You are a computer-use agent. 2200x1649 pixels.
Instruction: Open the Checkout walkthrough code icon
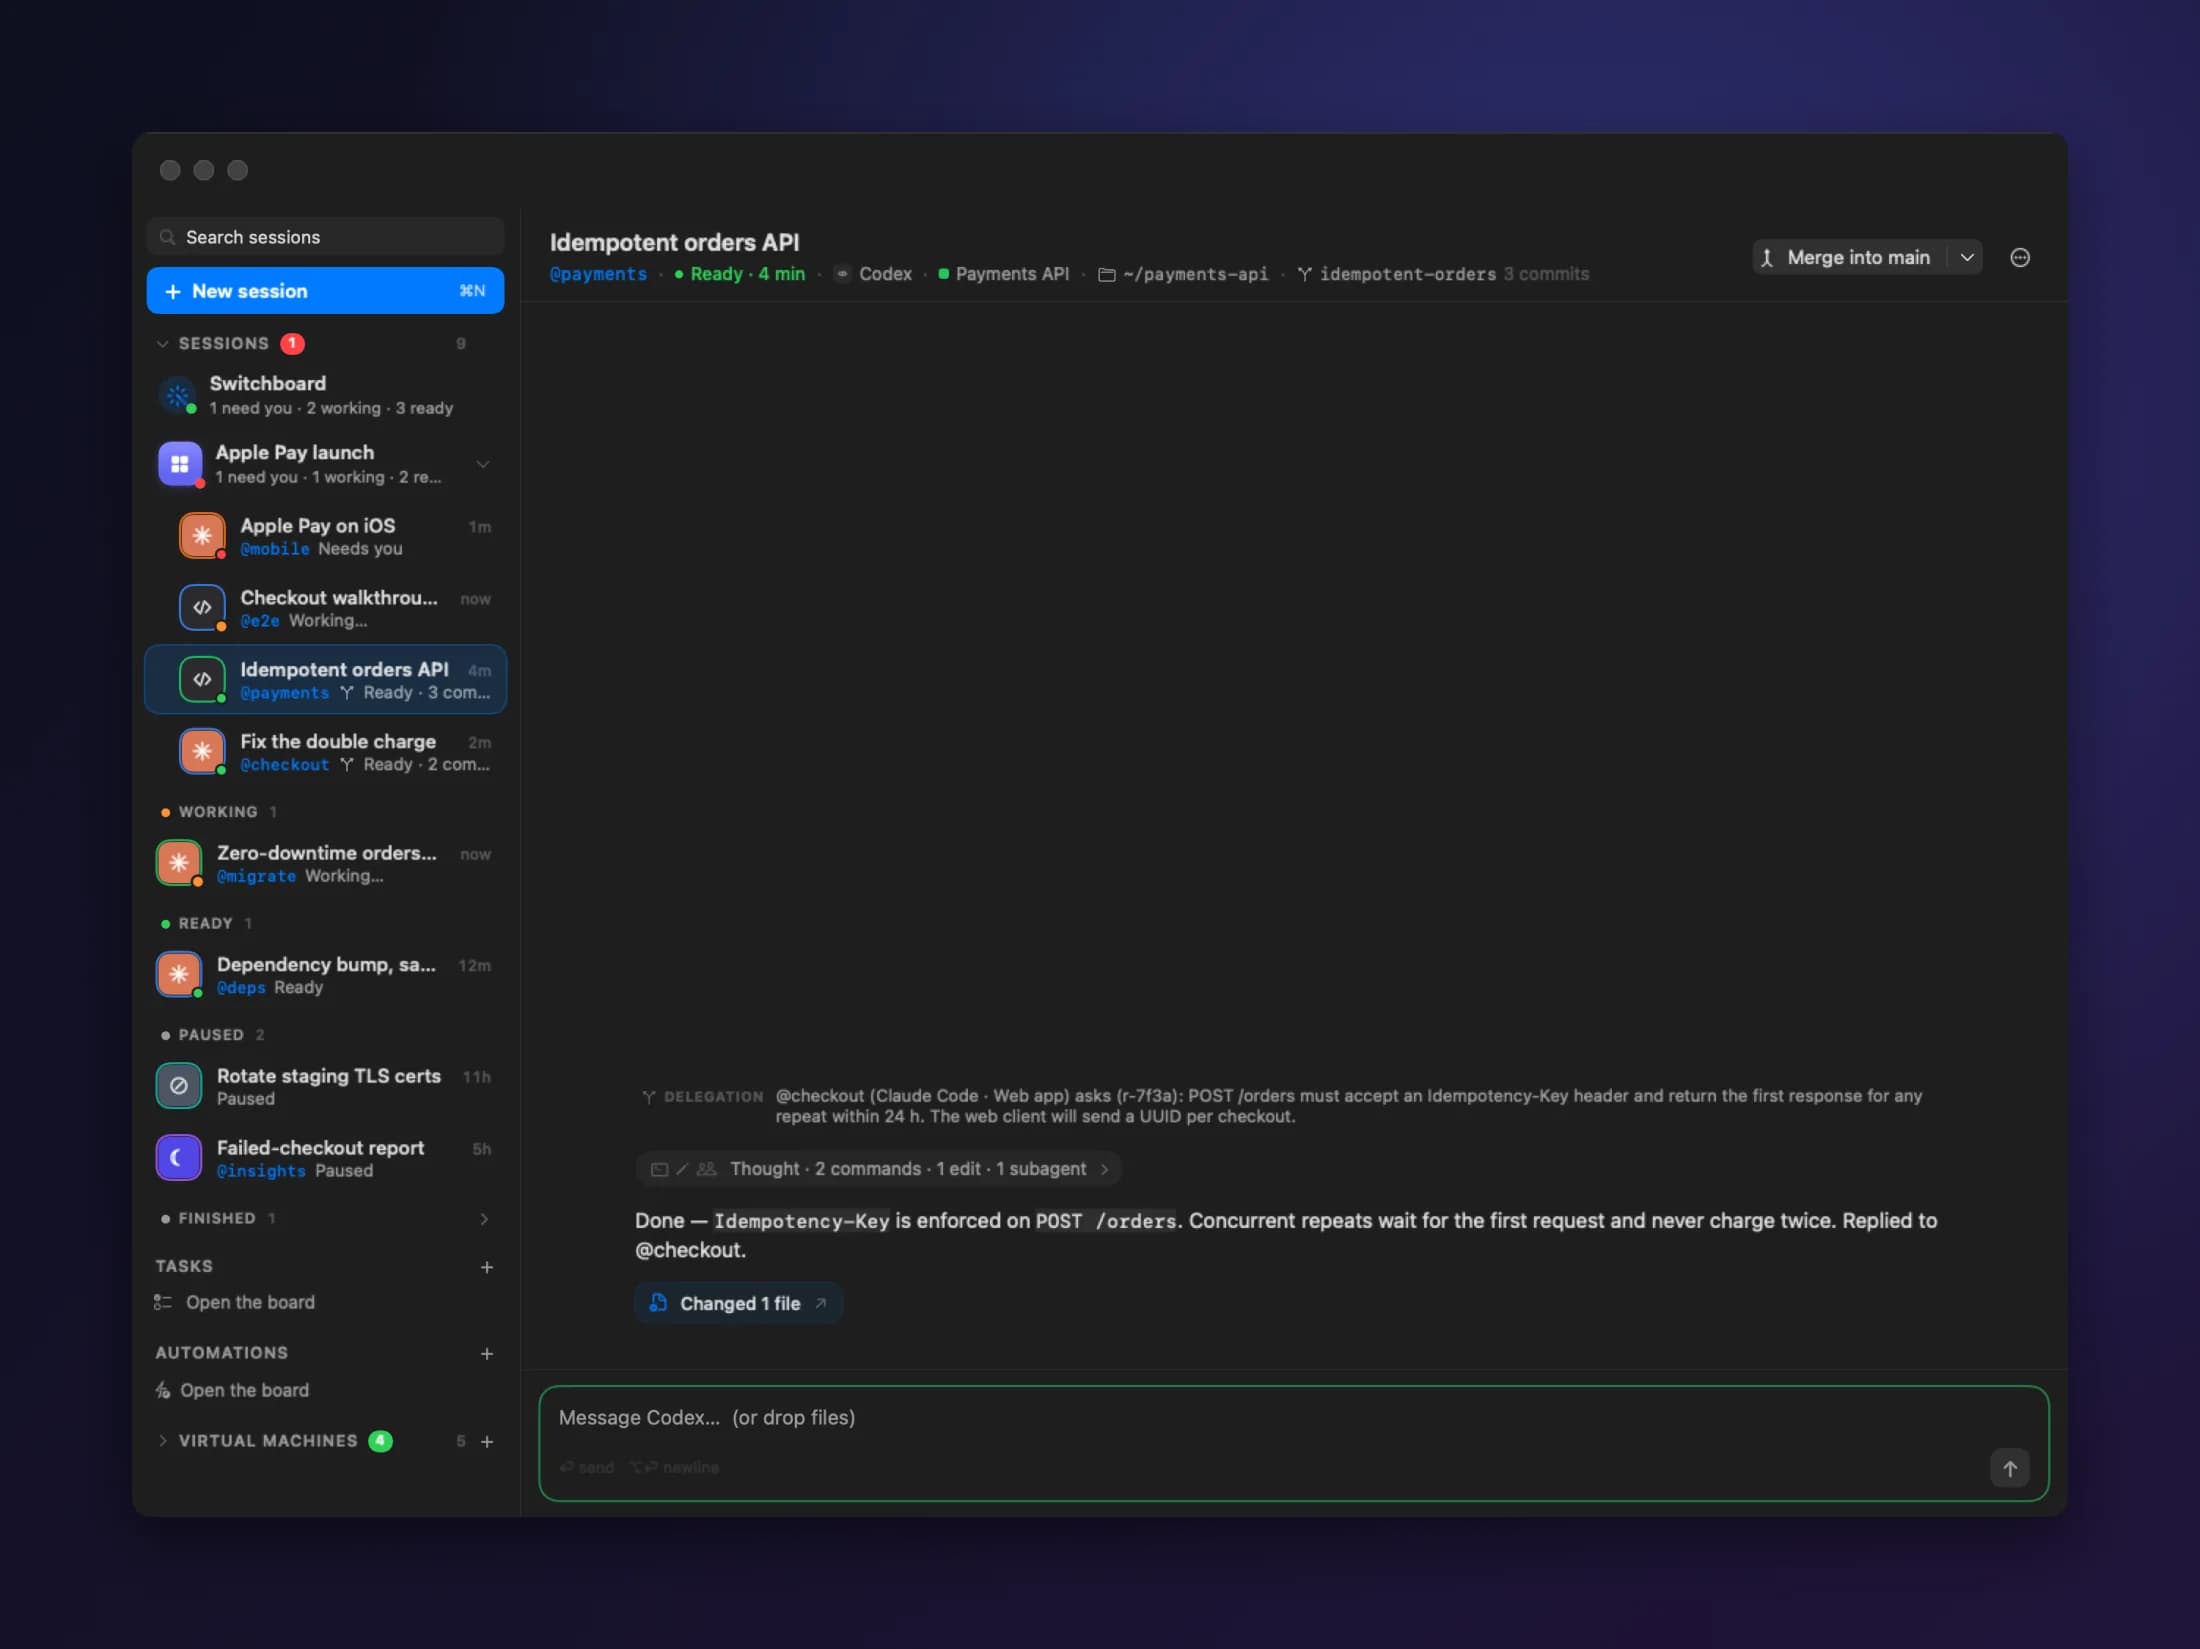click(202, 607)
